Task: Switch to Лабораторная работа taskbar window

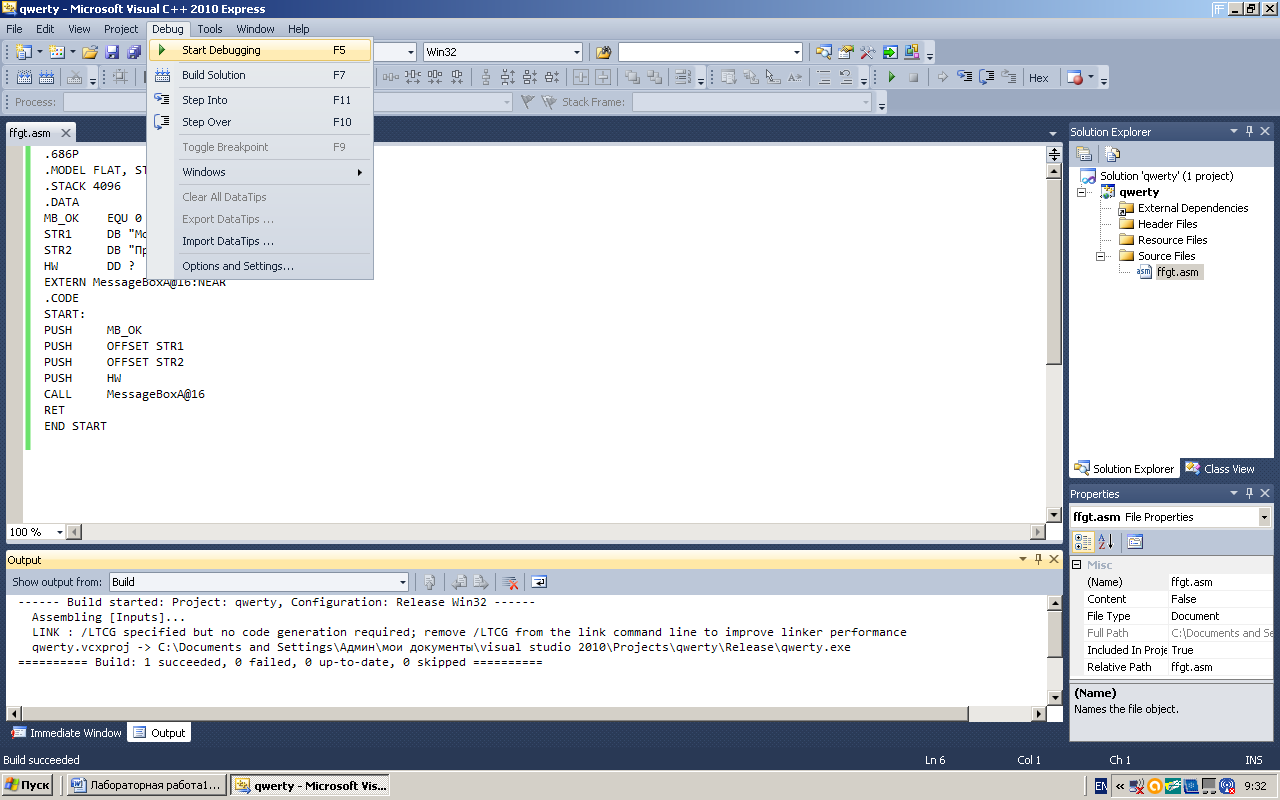Action: click(148, 786)
